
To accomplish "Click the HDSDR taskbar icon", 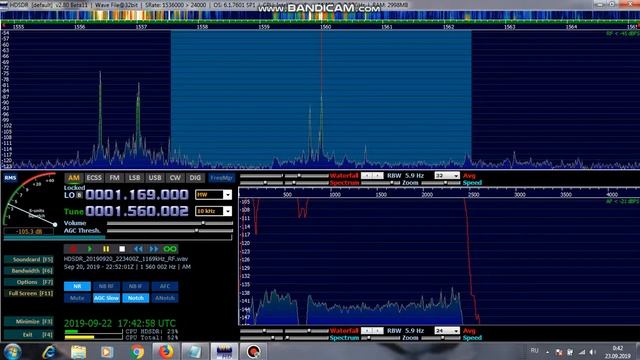I will 224,351.
